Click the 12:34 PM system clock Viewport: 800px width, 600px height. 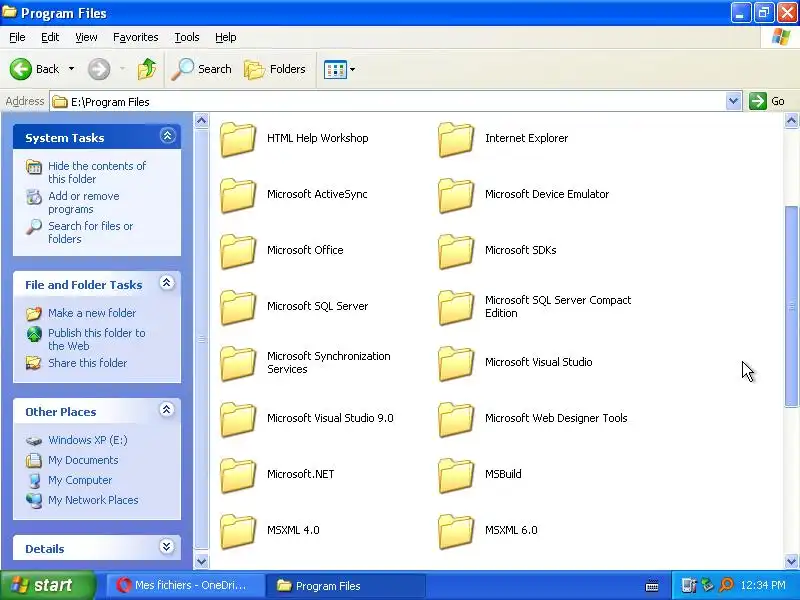tap(763, 585)
